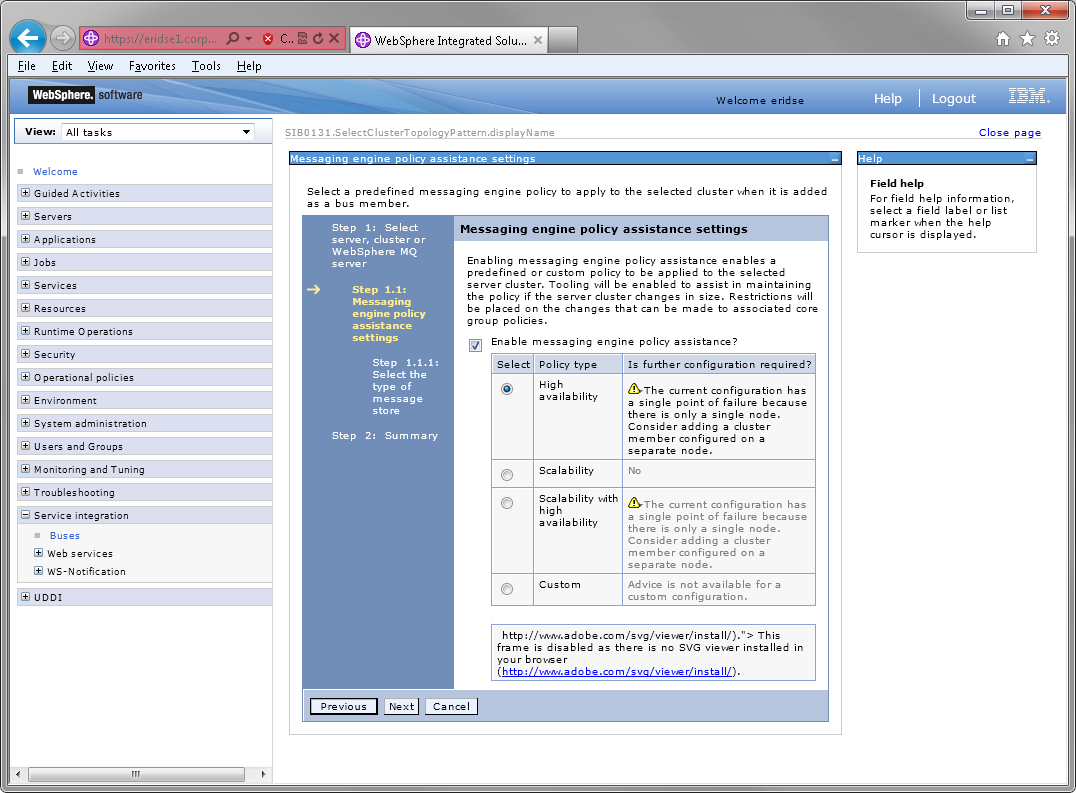1076x793 pixels.
Task: Click the browser address bar URL field
Action: click(x=160, y=39)
